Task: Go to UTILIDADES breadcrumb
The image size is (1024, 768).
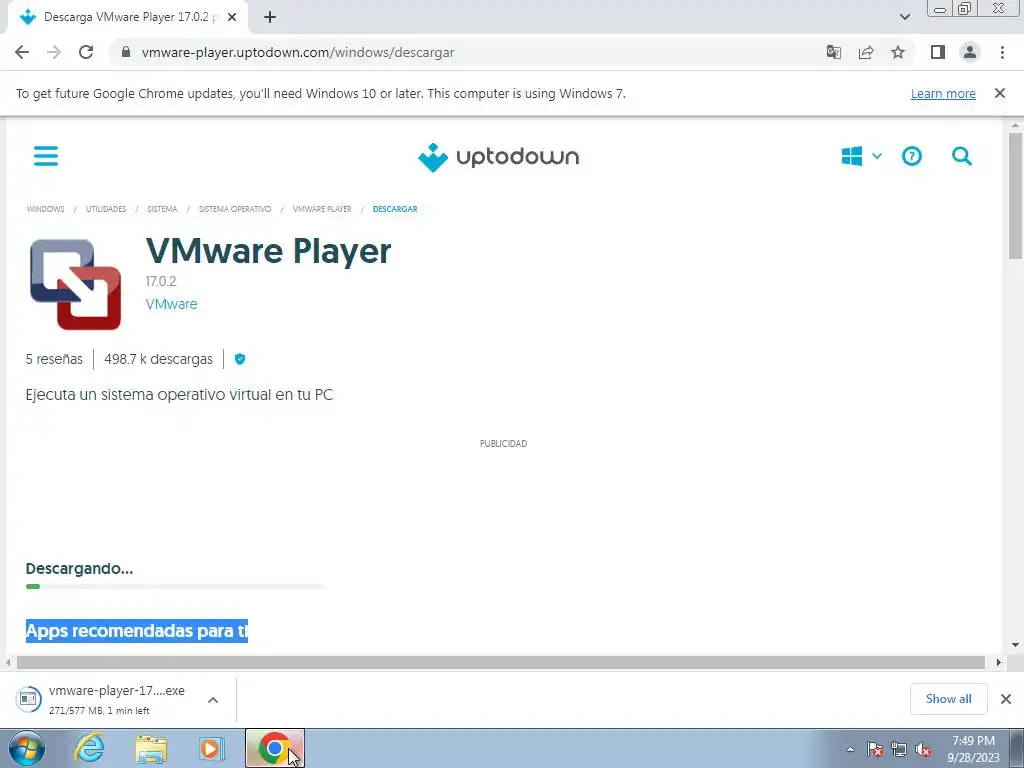Action: 106,209
